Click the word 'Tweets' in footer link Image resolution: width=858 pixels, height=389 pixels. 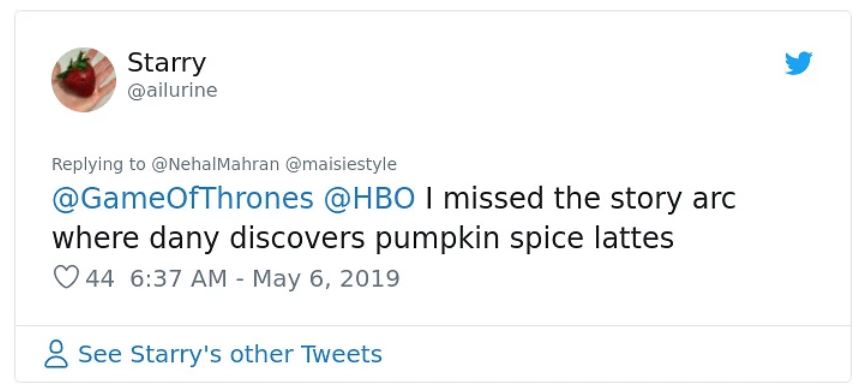tap(341, 354)
